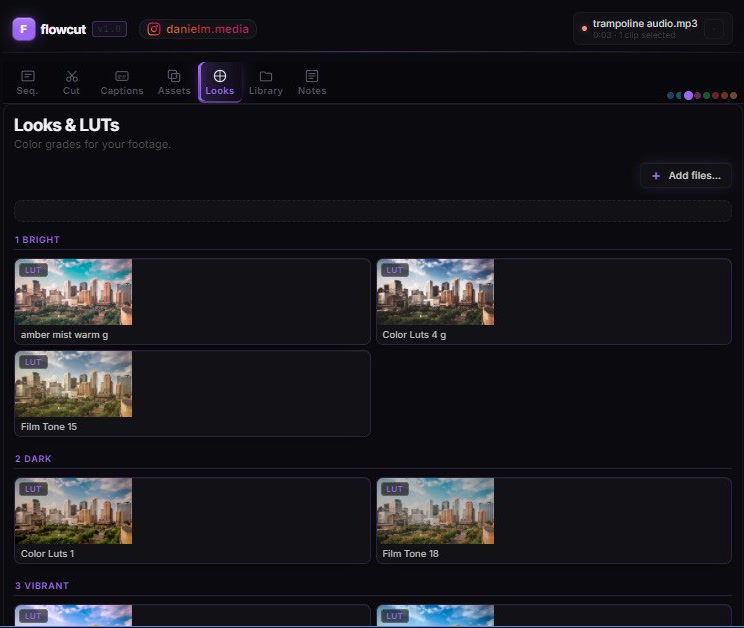Switch to the Seq. tab
The image size is (744, 628).
click(x=28, y=83)
